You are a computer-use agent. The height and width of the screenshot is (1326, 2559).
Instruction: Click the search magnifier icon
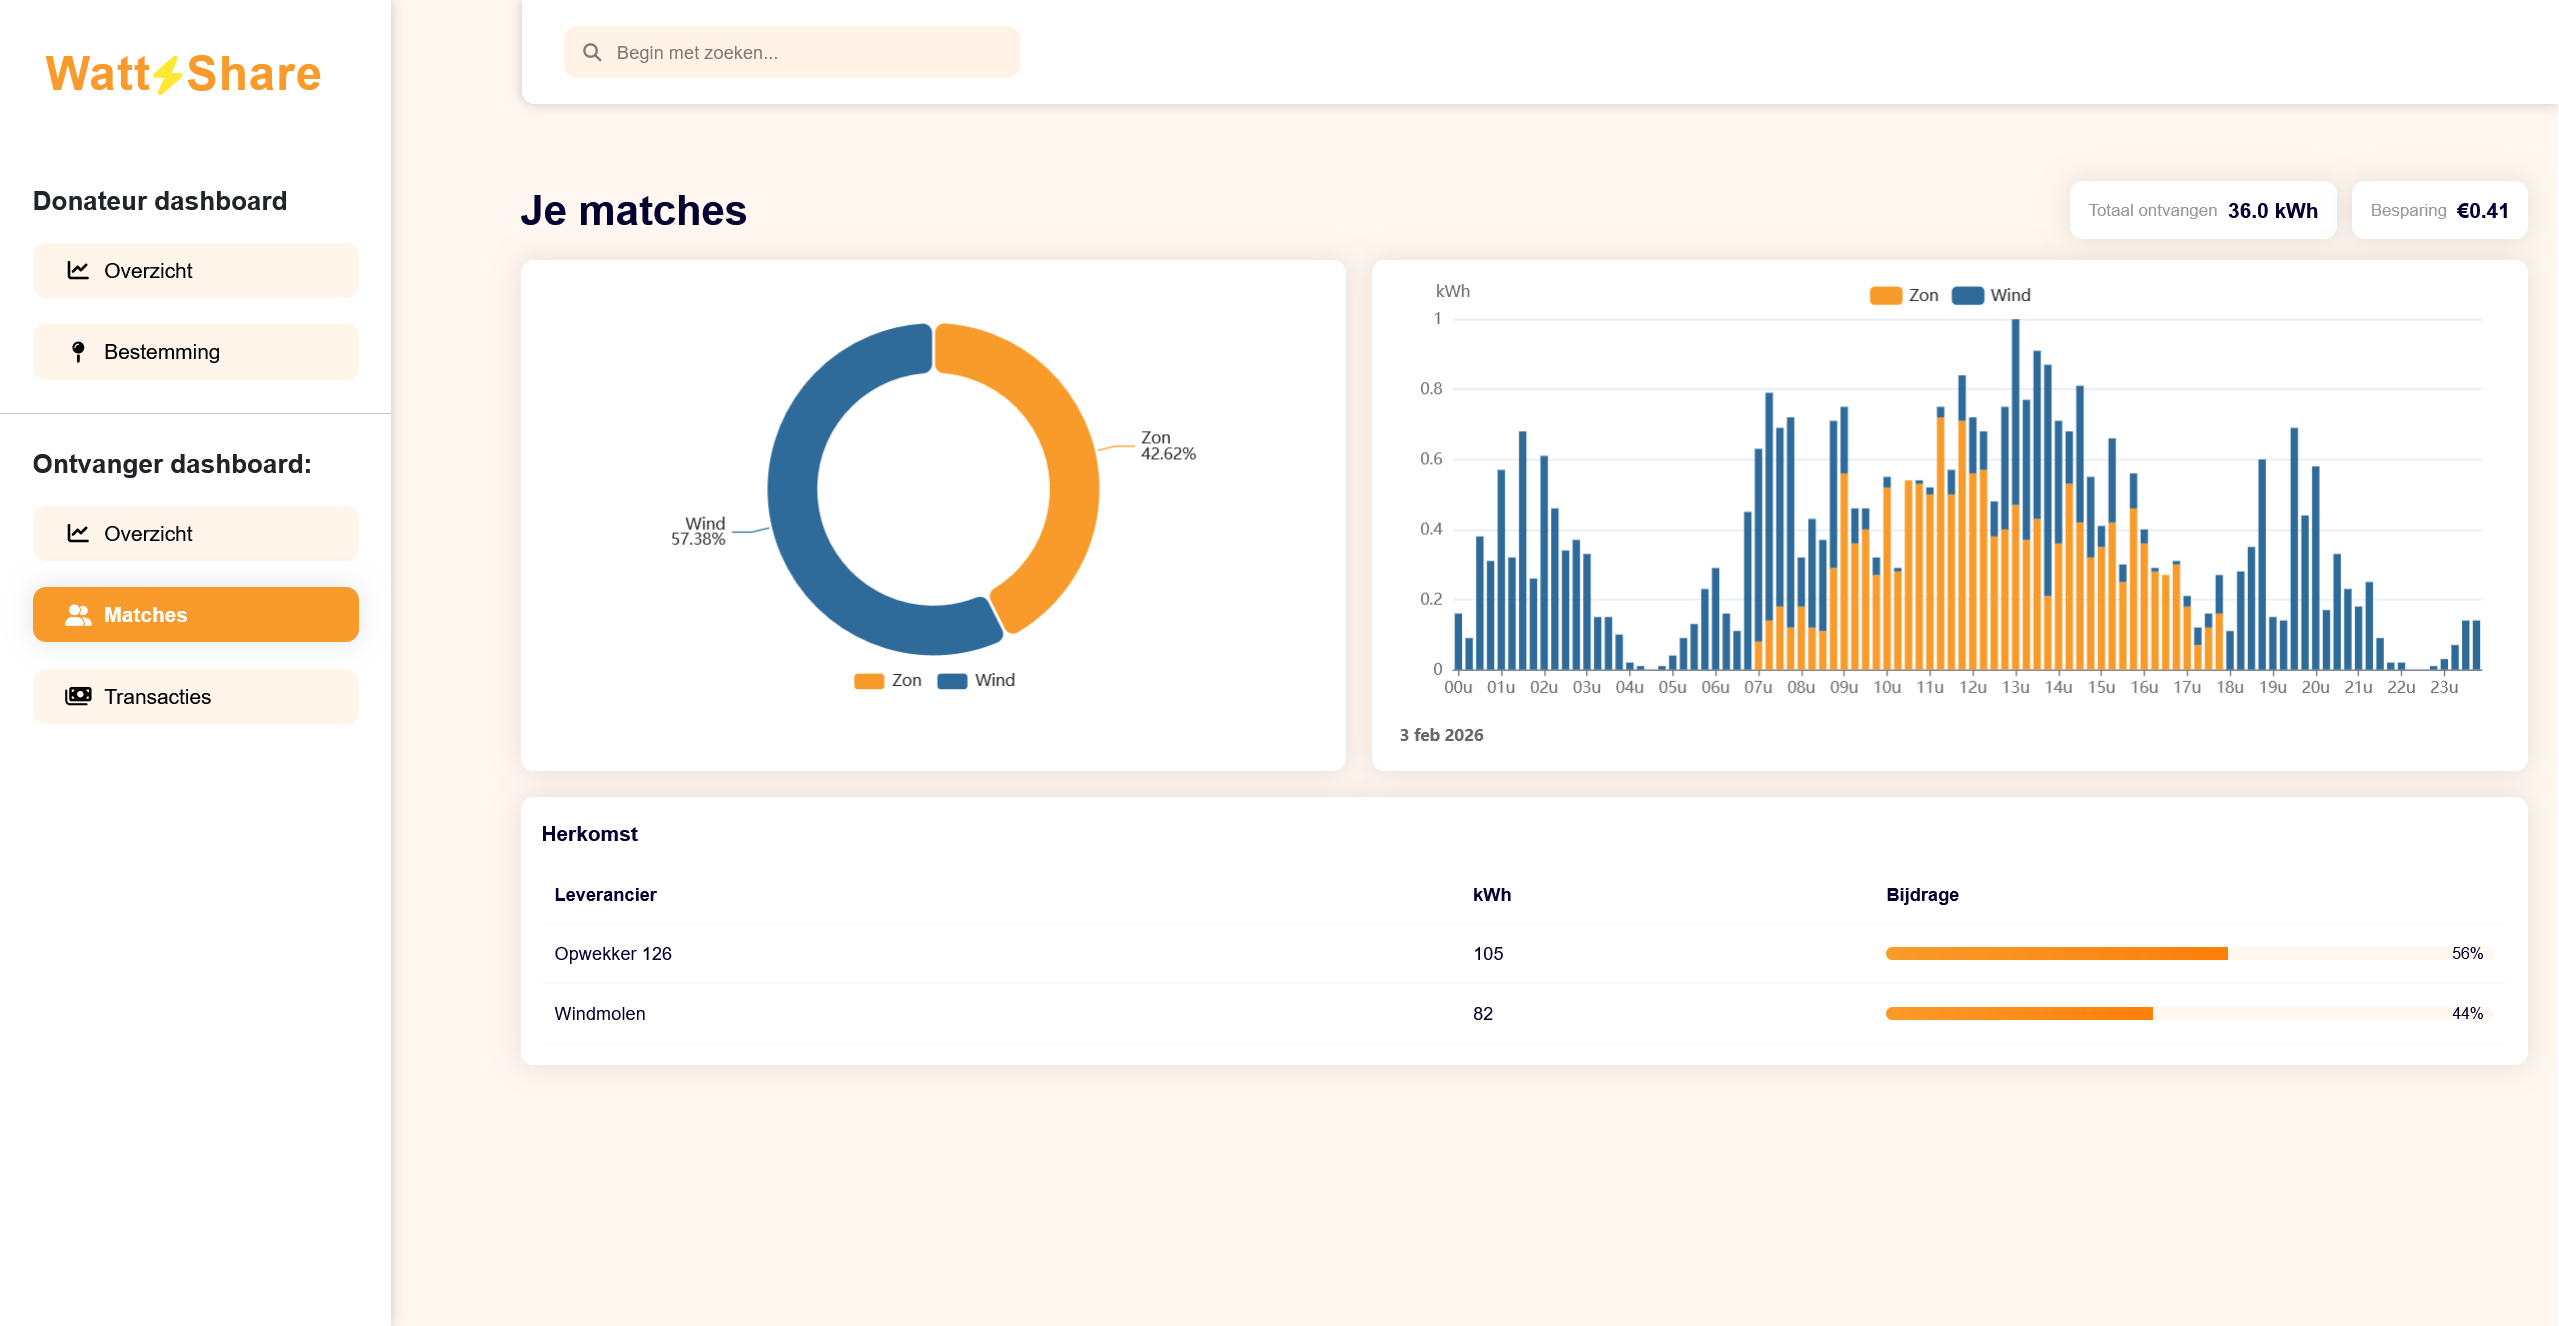(592, 52)
